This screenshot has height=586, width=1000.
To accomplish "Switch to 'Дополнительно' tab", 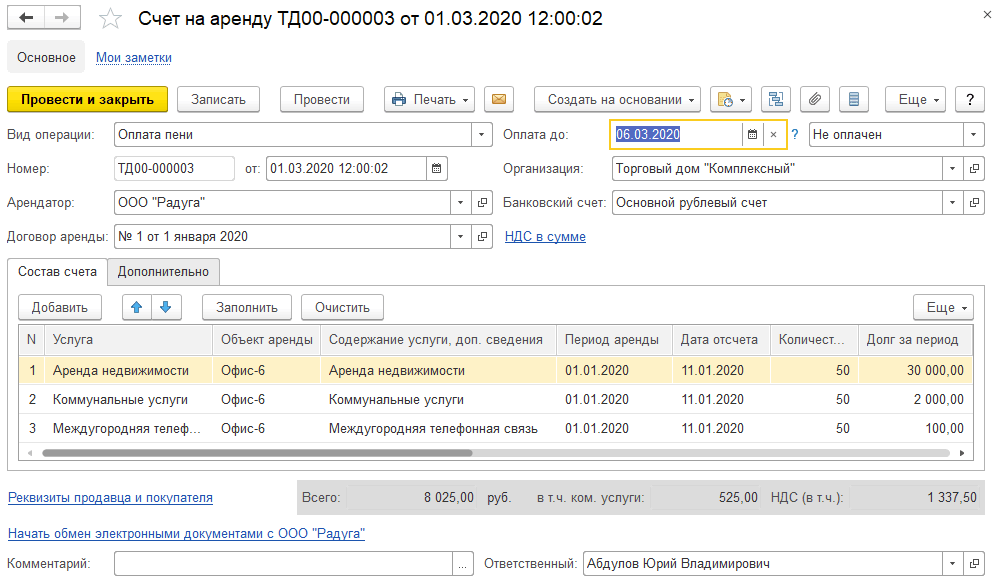I will tap(163, 272).
